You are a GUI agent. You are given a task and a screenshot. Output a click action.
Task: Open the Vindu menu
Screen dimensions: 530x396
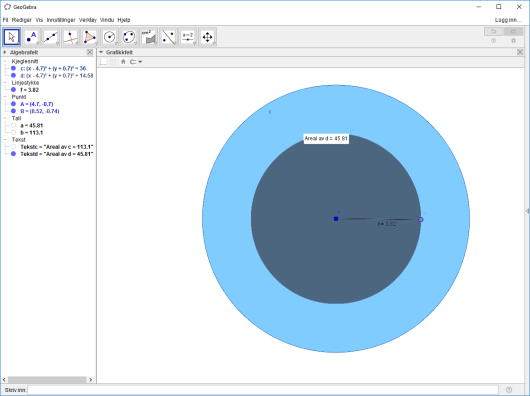[x=107, y=20]
